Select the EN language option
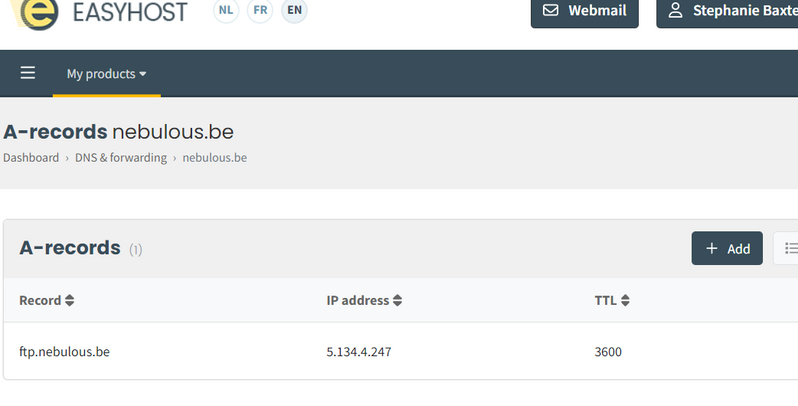 [x=294, y=11]
